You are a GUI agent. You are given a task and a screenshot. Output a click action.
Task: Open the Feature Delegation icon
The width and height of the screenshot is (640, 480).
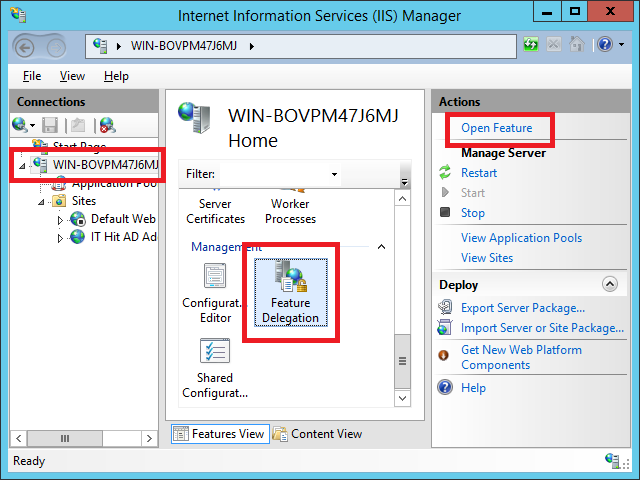coord(291,293)
